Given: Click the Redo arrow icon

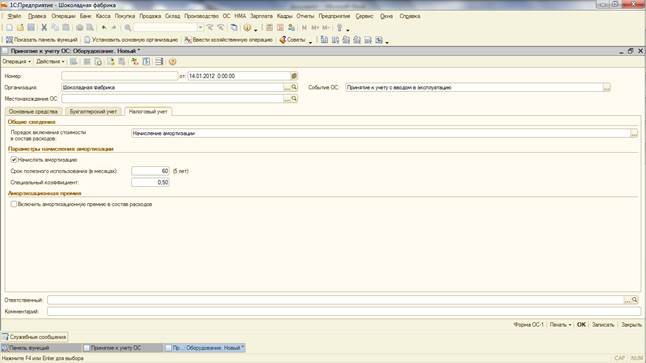Looking at the screenshot, I should (x=114, y=28).
